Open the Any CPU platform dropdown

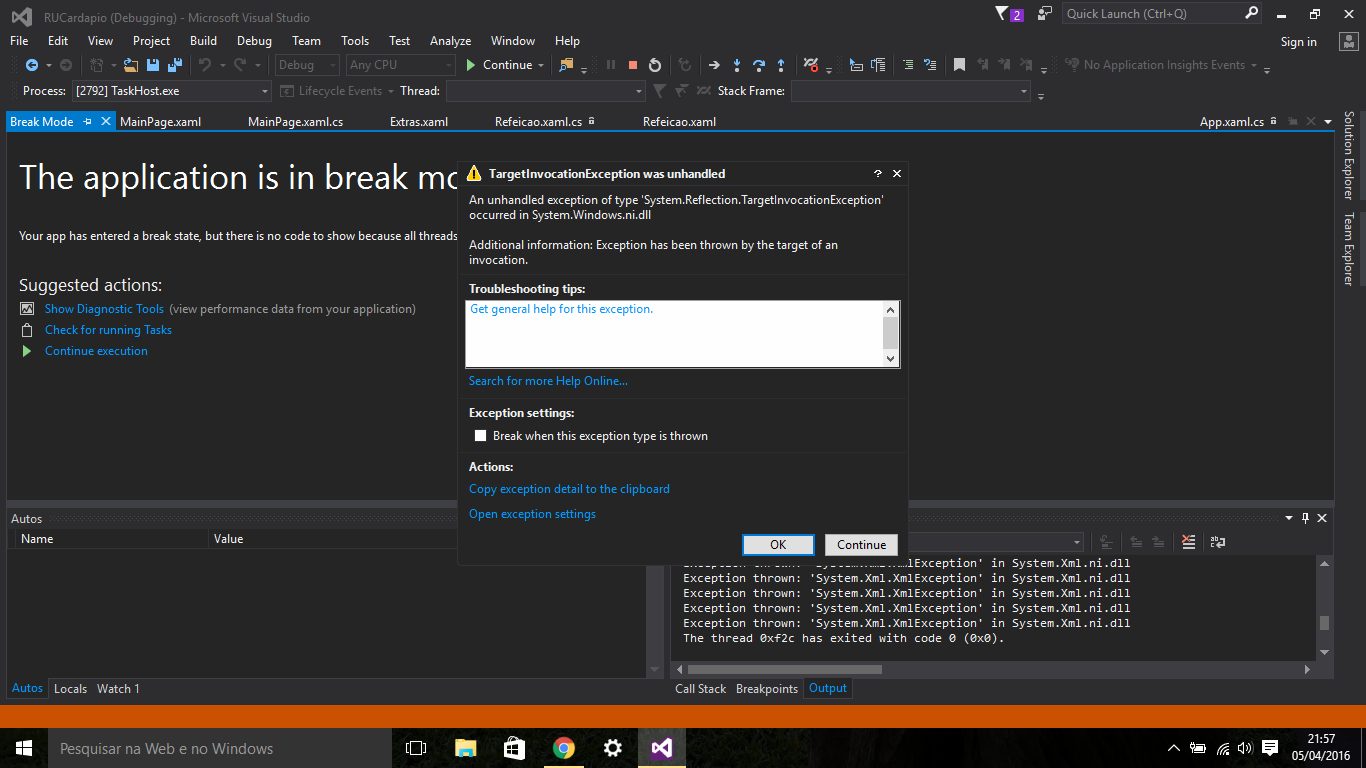(449, 65)
